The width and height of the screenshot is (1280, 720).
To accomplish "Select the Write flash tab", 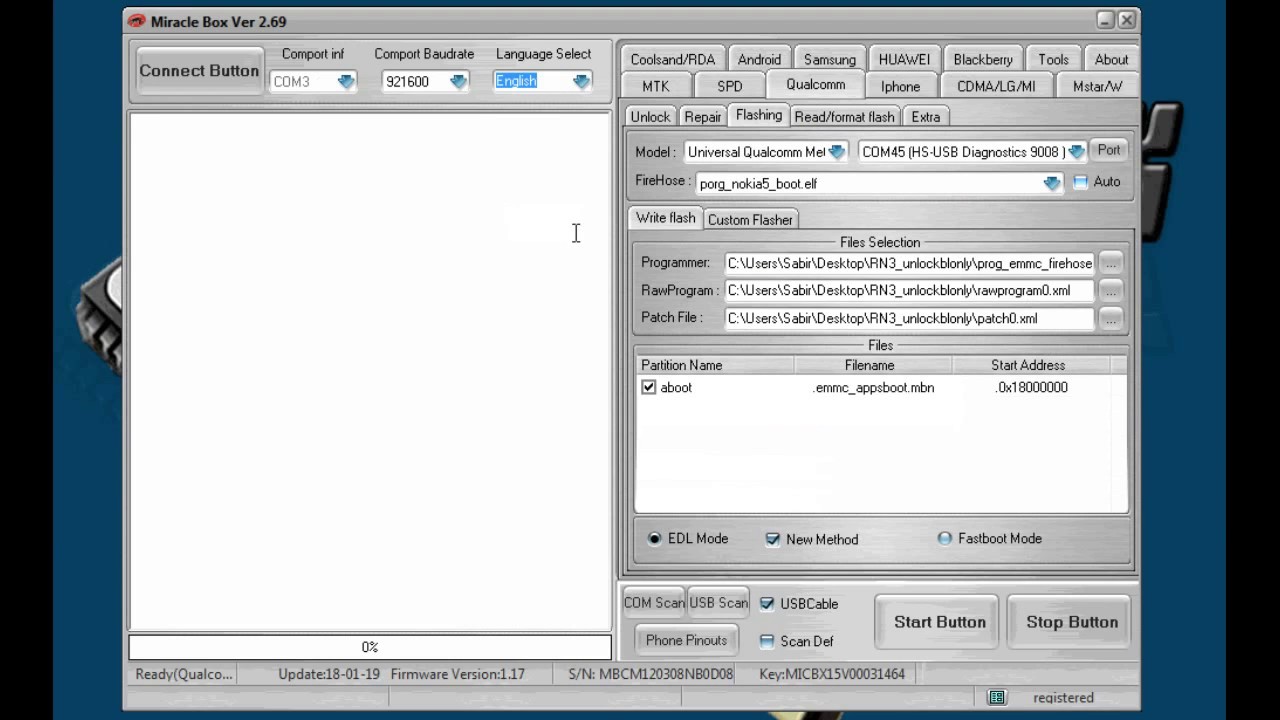I will (x=666, y=219).
